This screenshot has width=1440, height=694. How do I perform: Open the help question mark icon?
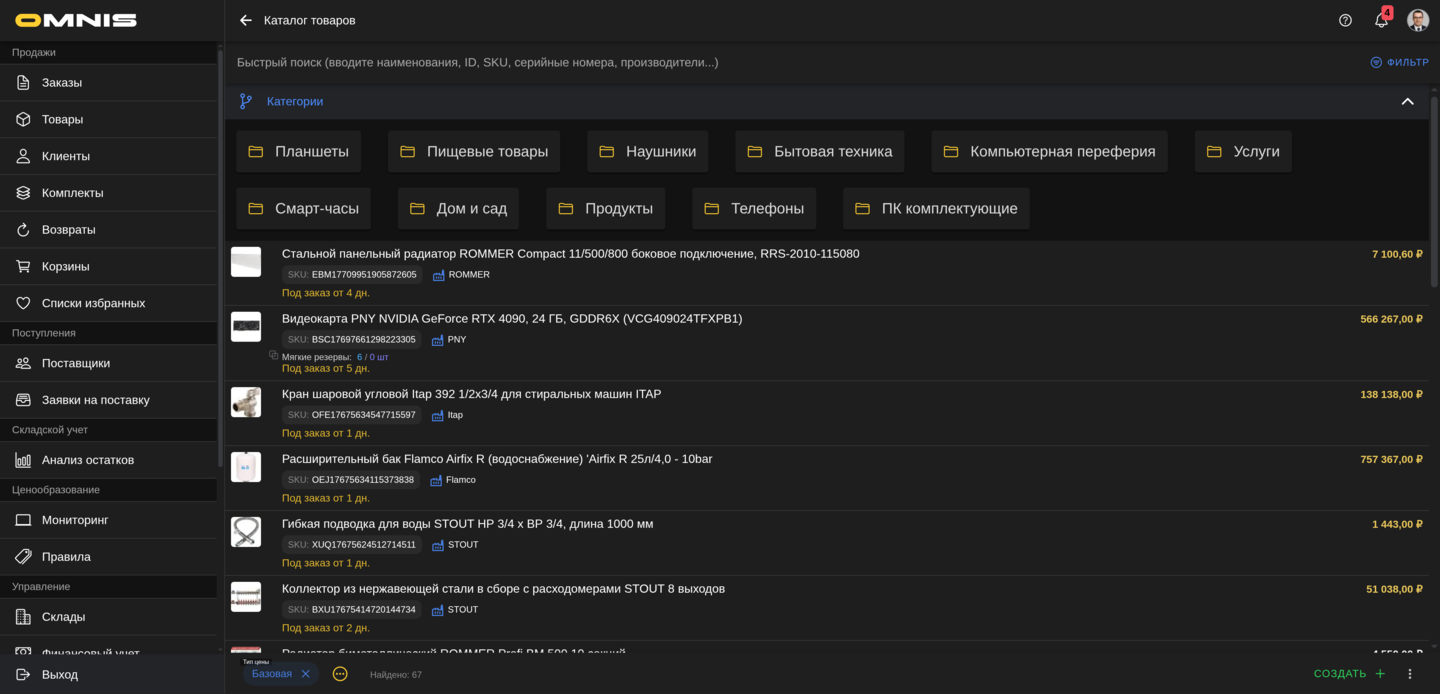pos(1344,20)
